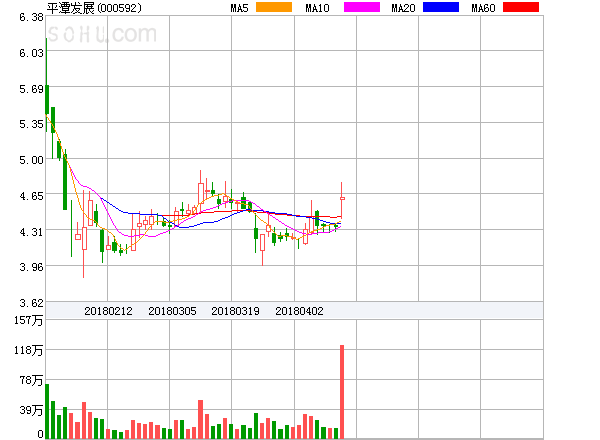Click the MA5 legend label
600x440 pixels.
240,8
